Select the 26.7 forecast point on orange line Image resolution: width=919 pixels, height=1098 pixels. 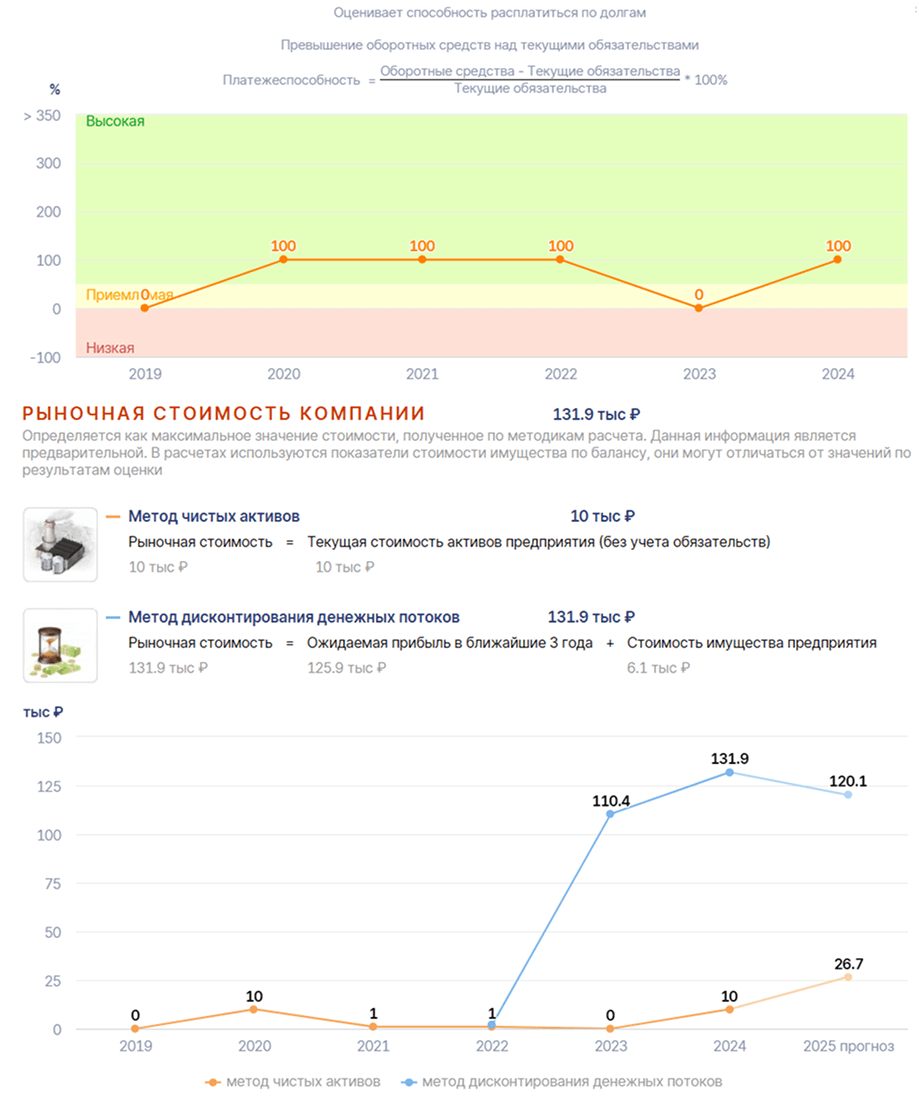[848, 977]
